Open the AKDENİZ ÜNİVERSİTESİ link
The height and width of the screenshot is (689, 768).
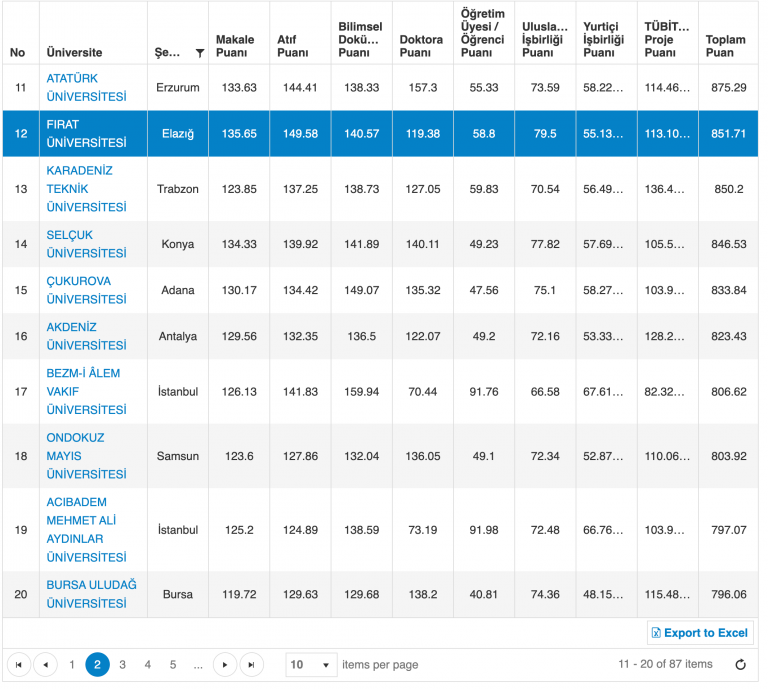point(86,336)
